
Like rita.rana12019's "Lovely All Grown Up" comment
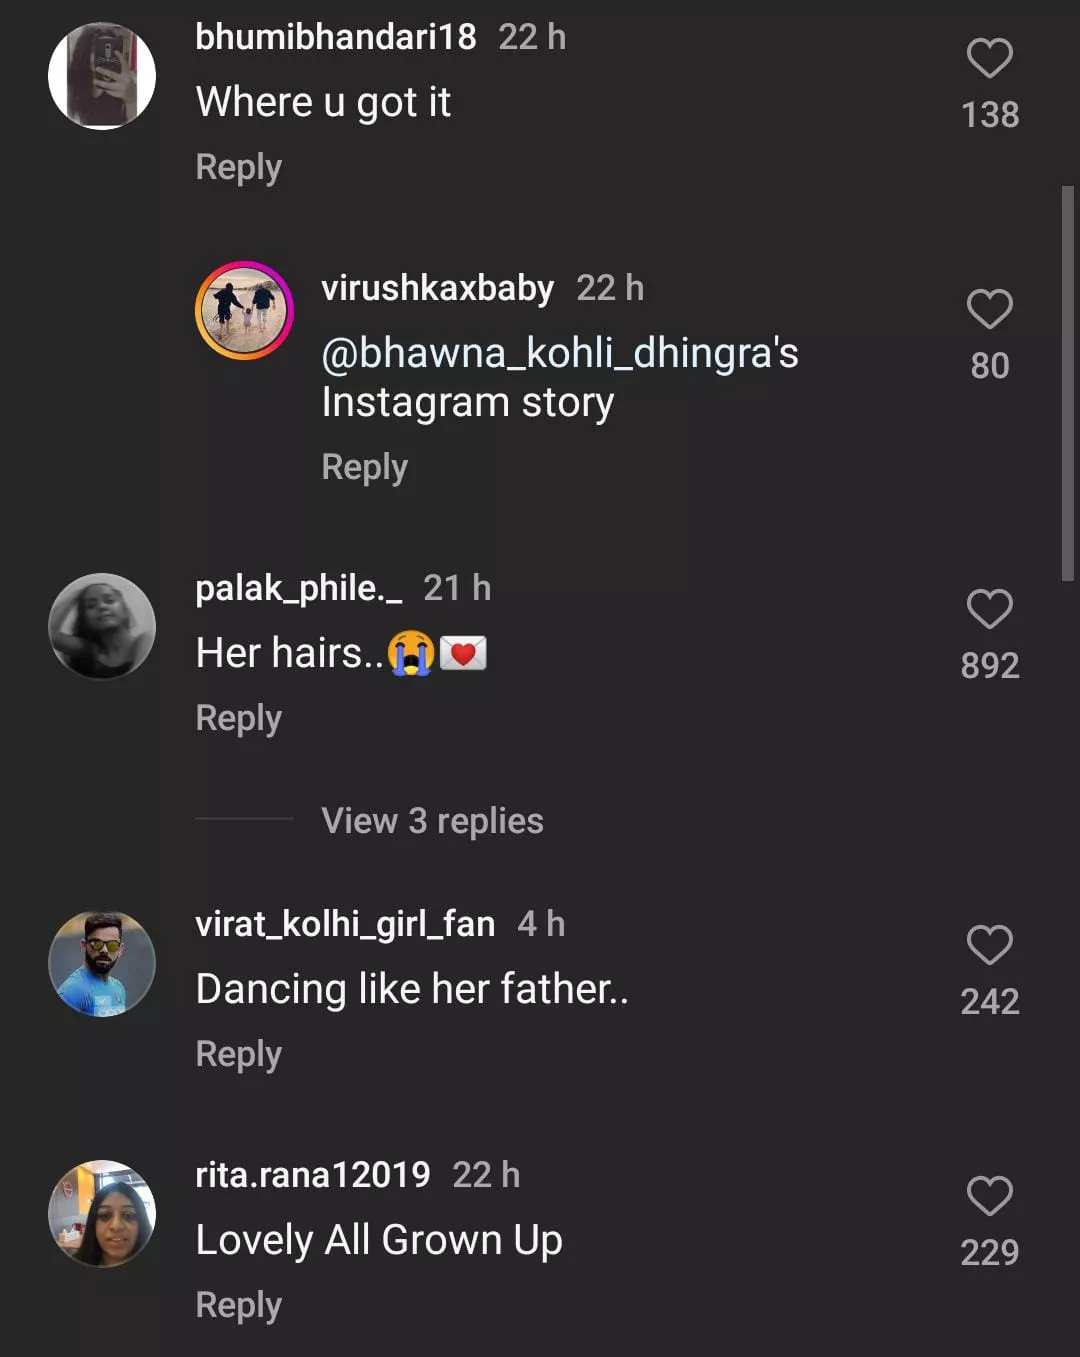[989, 1197]
